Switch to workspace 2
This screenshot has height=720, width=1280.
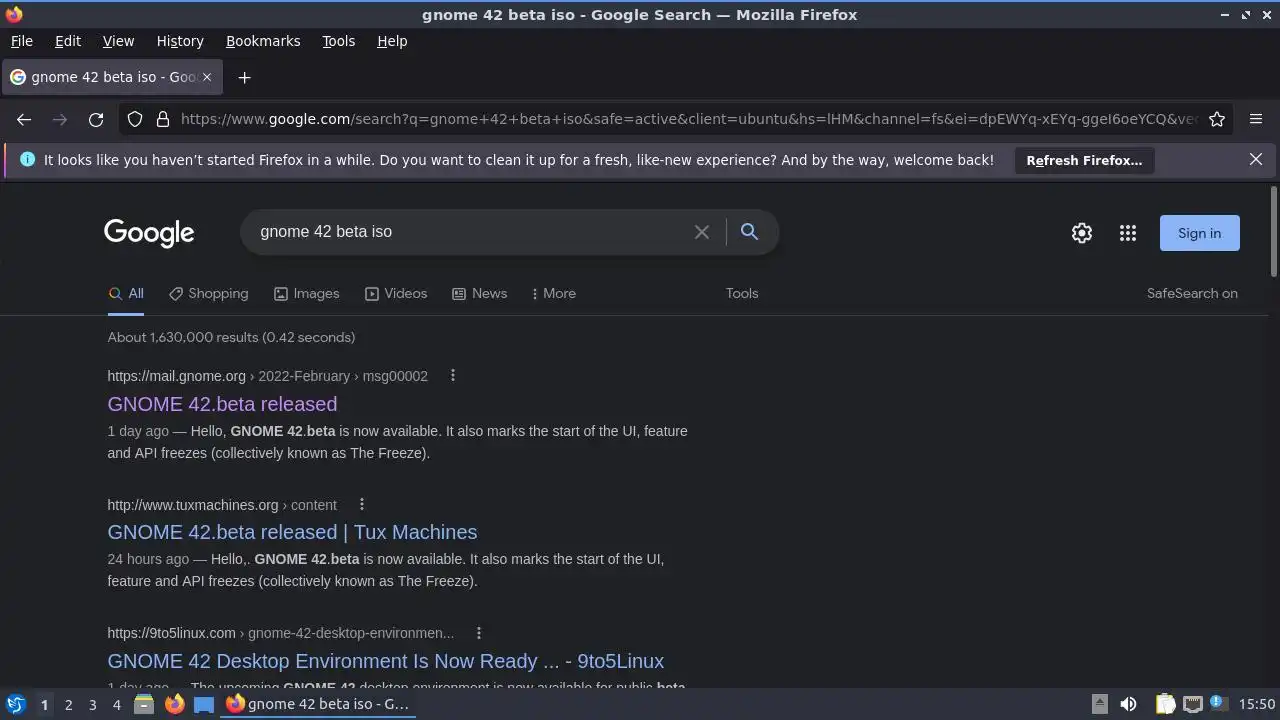tap(68, 705)
